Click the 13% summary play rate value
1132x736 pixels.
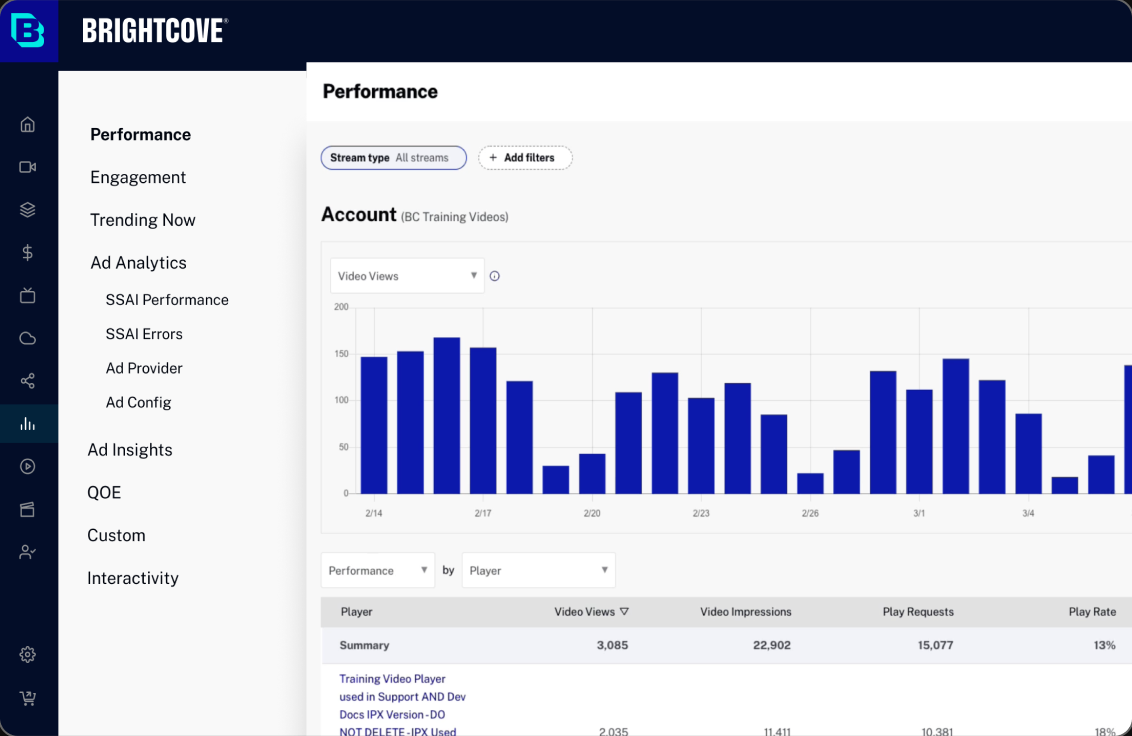[1105, 645]
